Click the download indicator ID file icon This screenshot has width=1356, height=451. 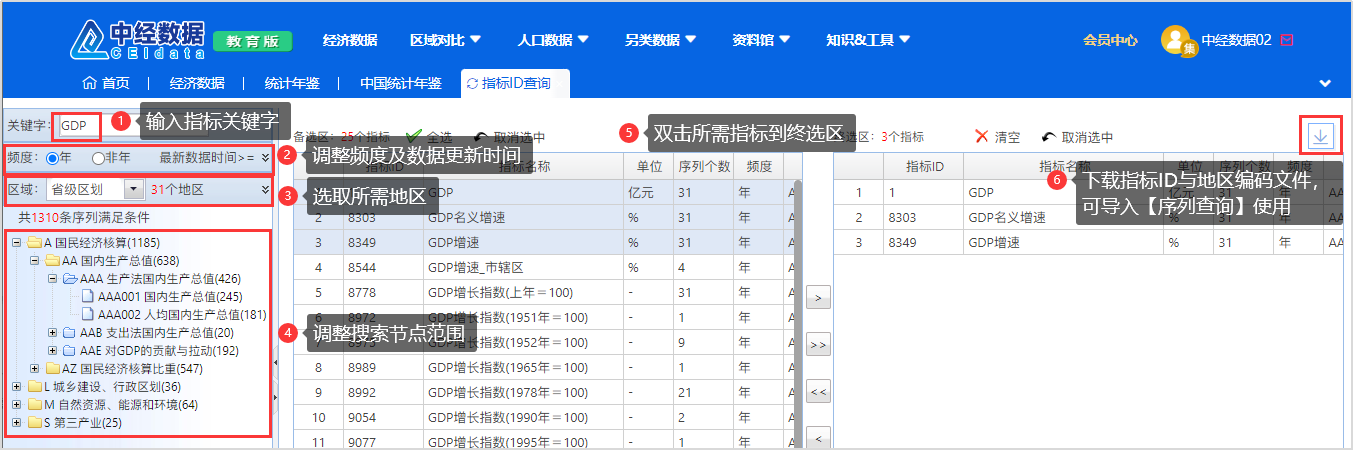click(x=1320, y=136)
